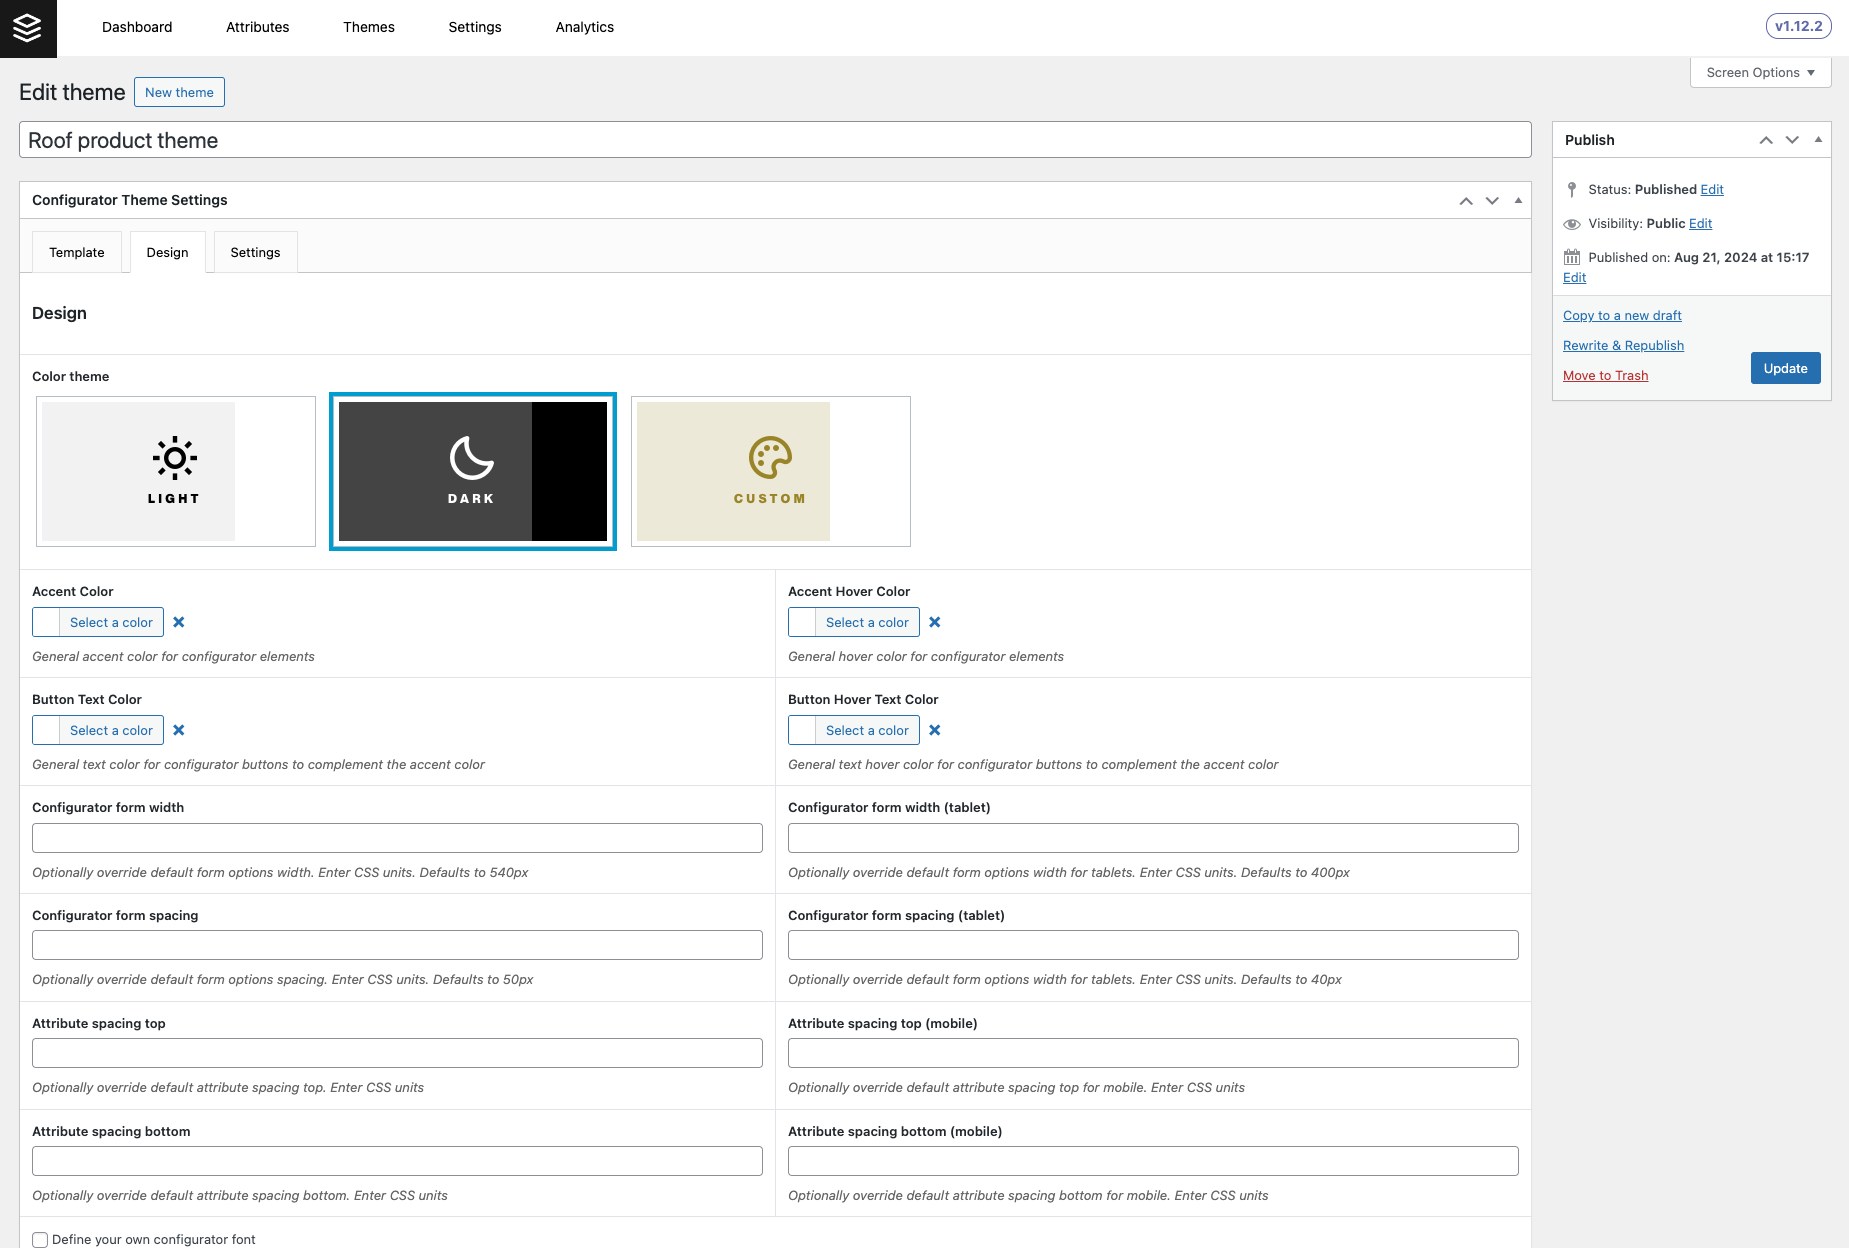Move Configurator Theme Settings panel down

tap(1492, 201)
